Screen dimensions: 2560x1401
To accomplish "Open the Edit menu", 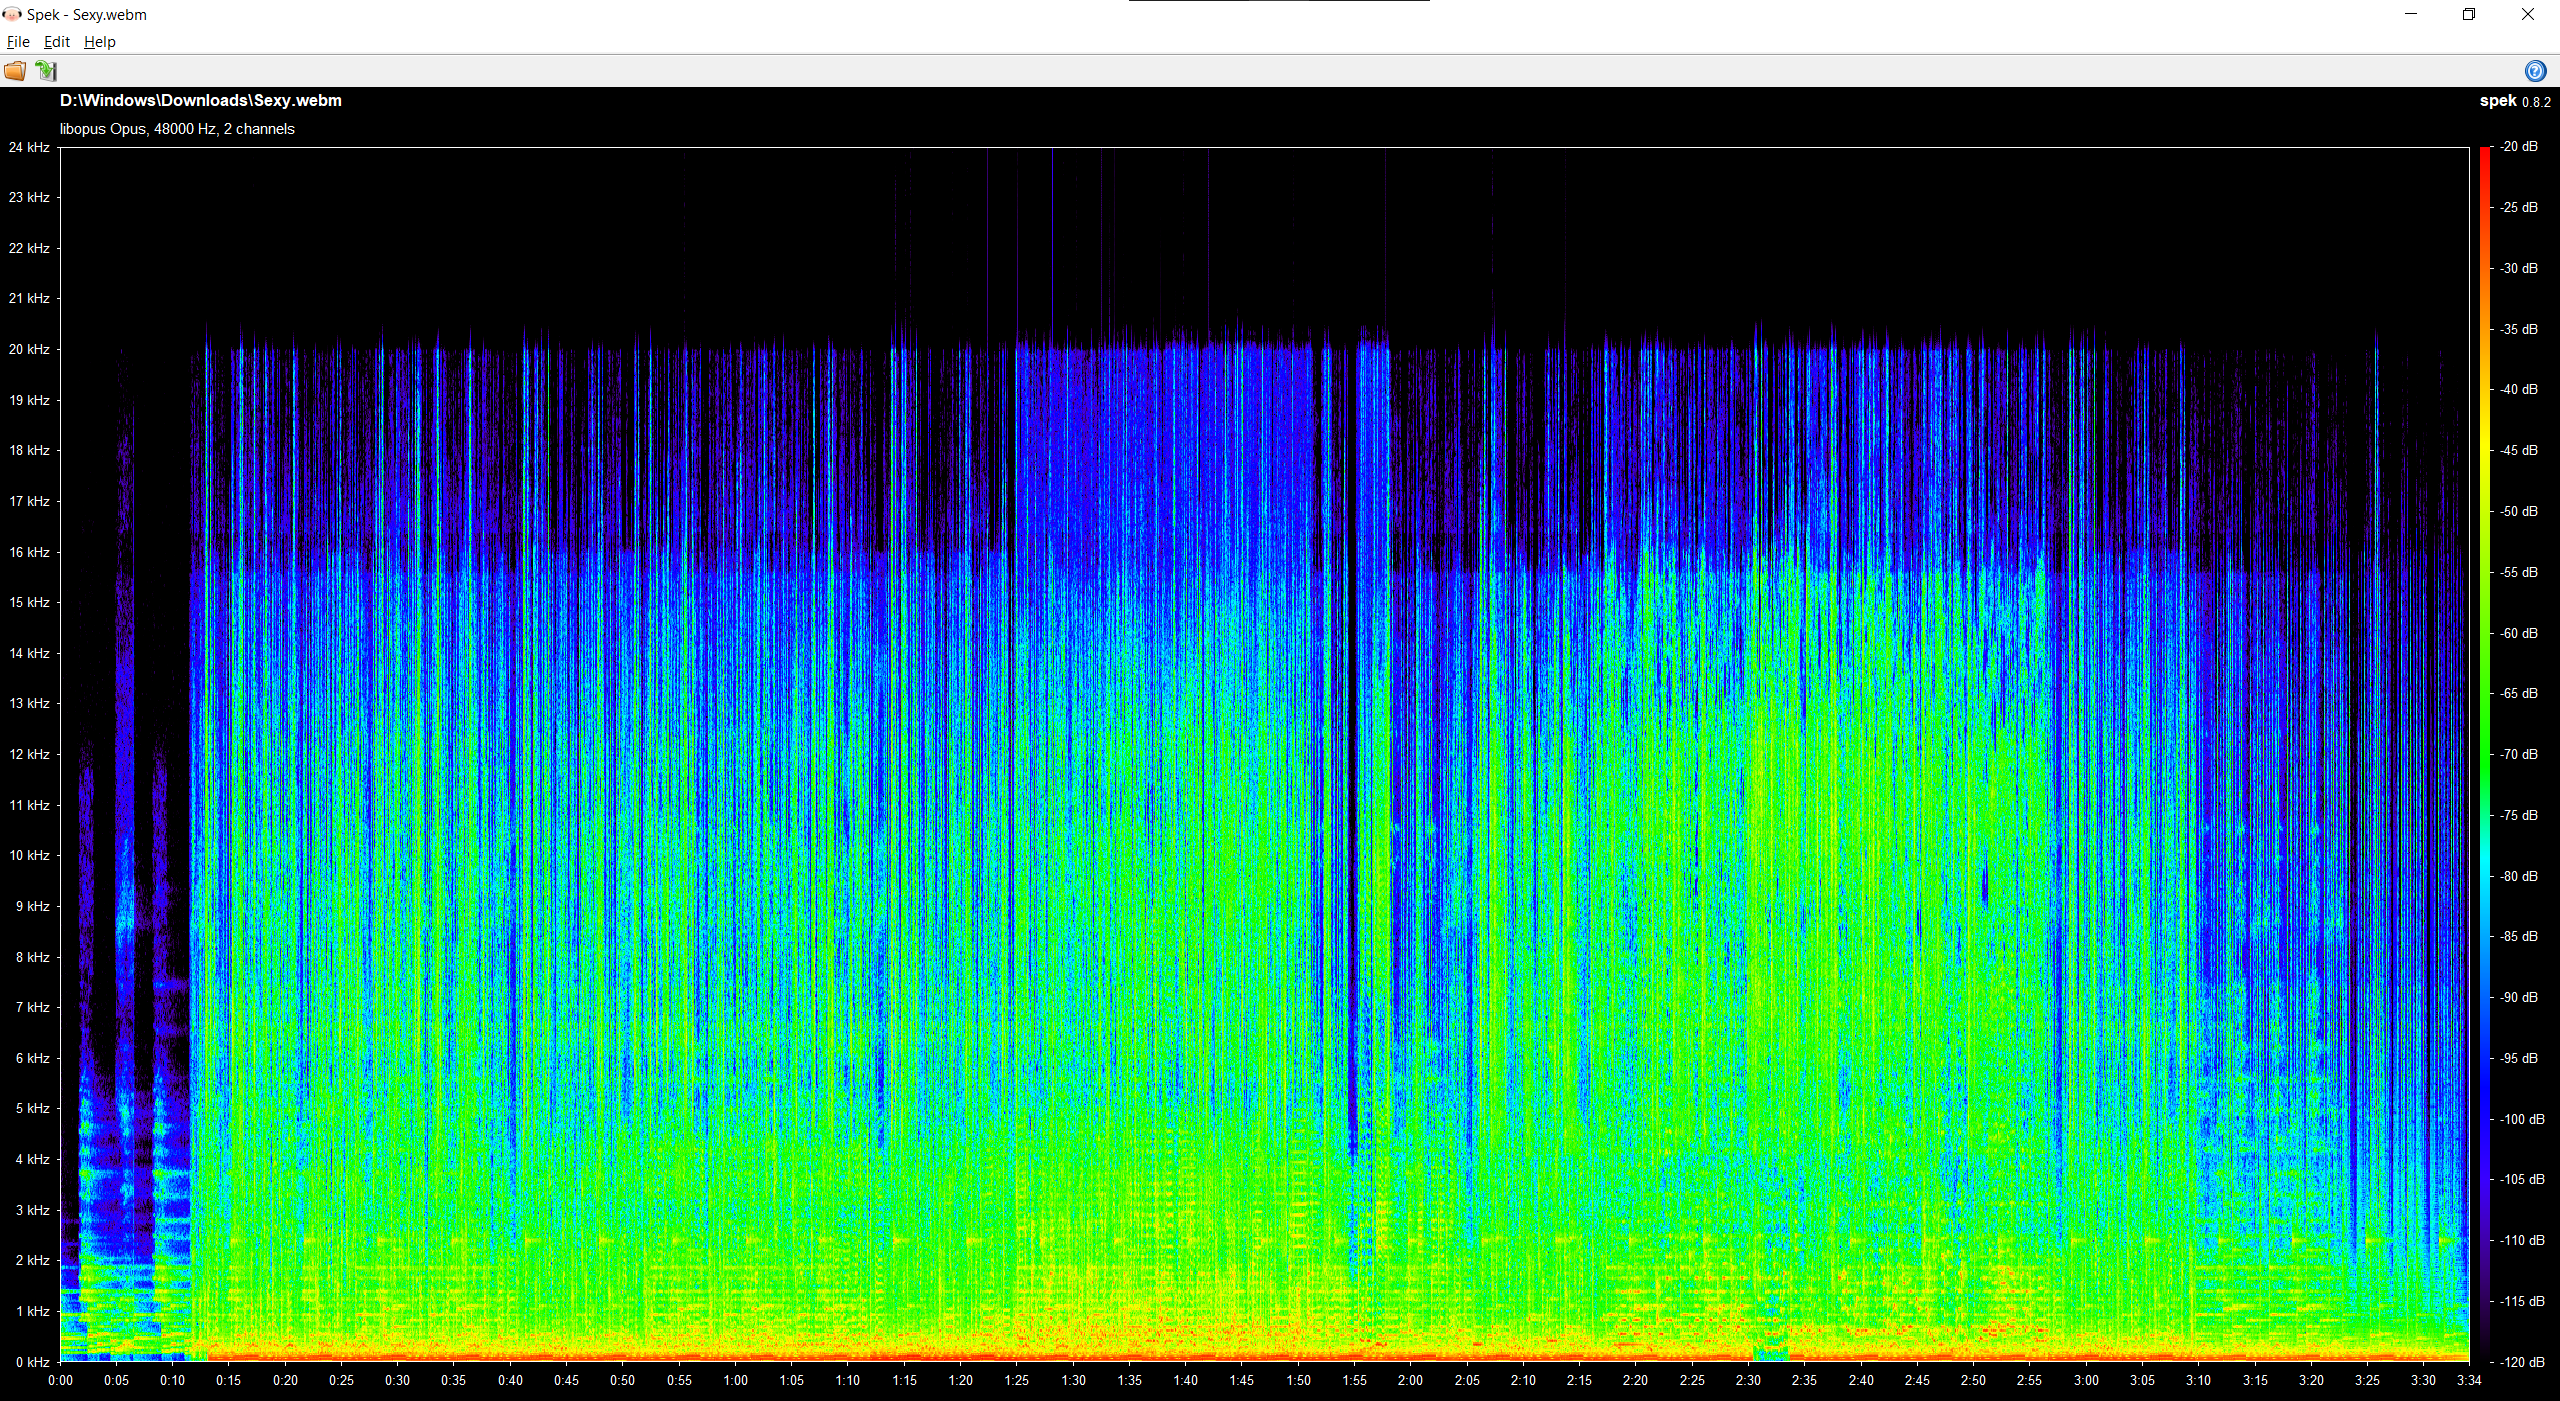I will click(57, 42).
